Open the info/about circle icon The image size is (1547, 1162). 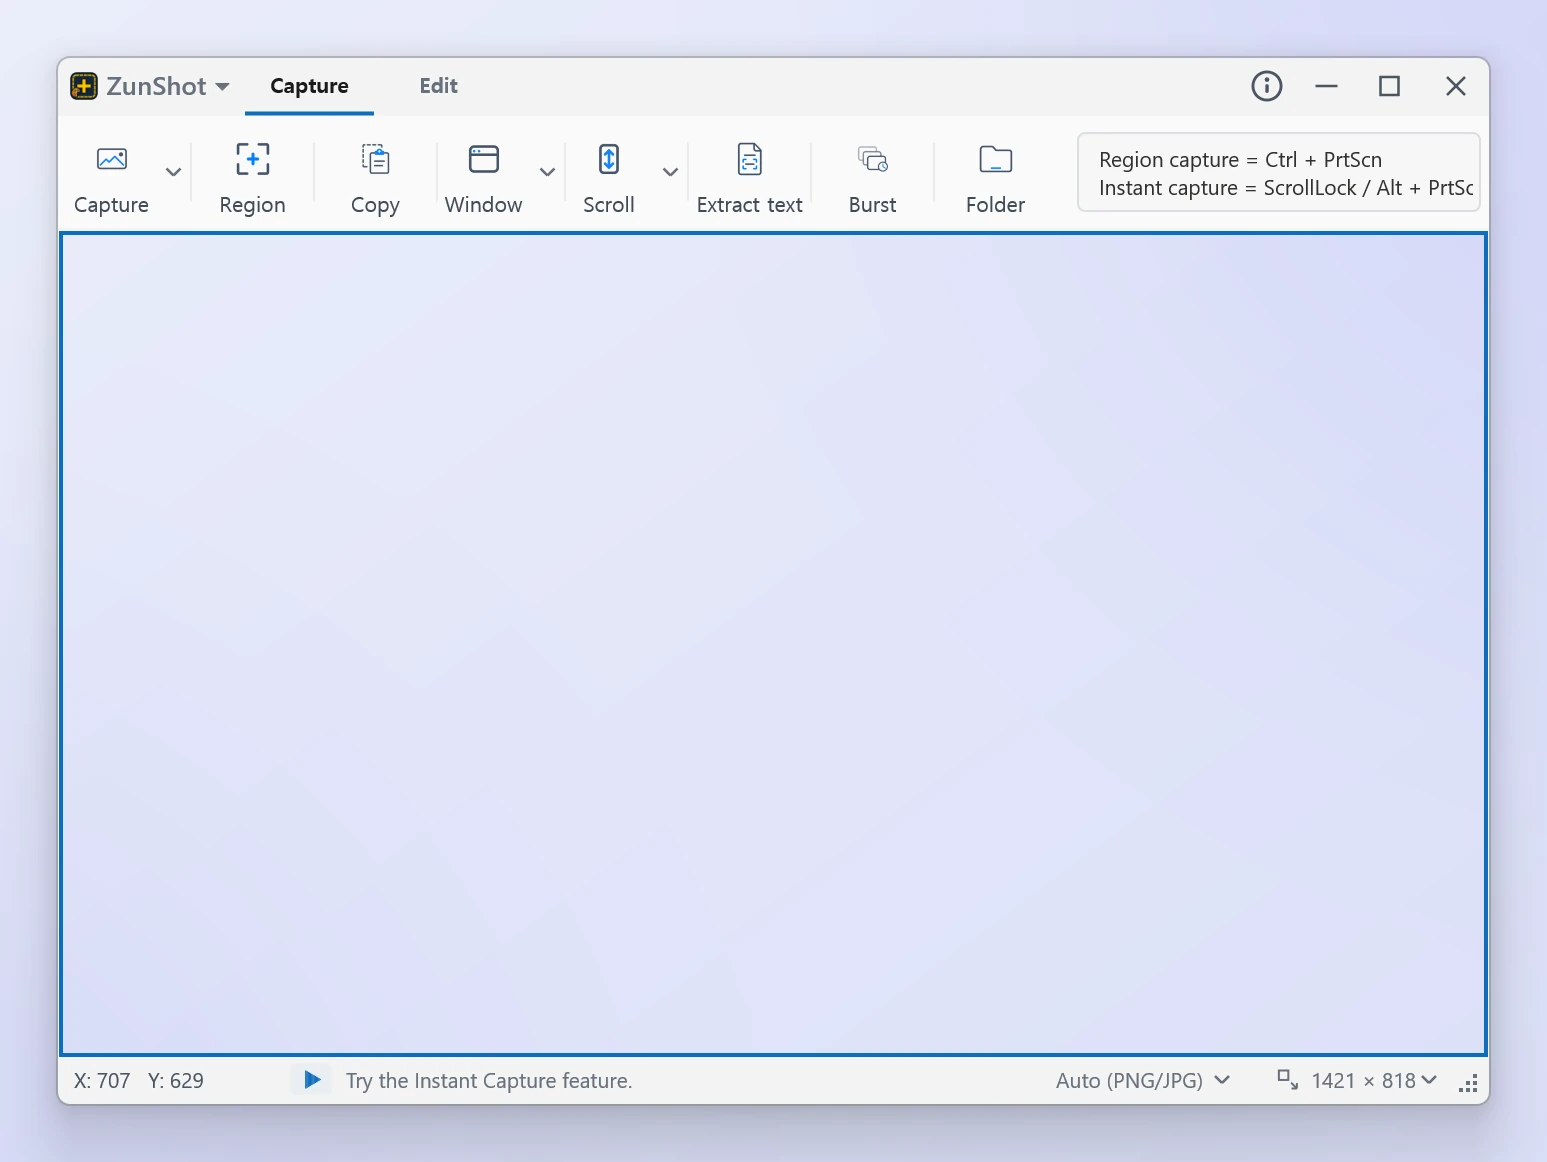click(1267, 86)
